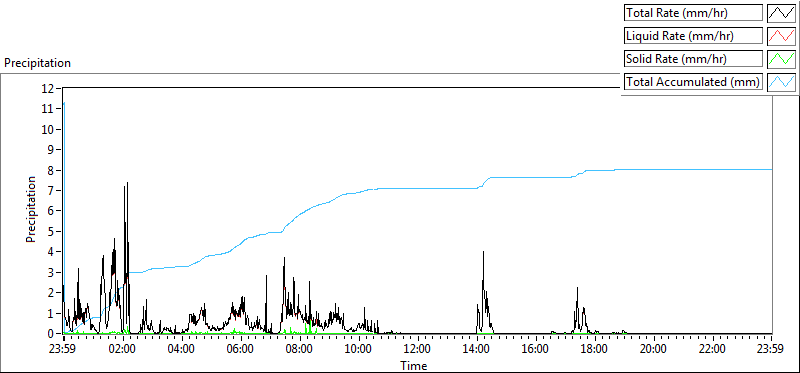Viewport: 800px width, 373px height.
Task: Click the 22:00 time tick label
Action: click(713, 350)
